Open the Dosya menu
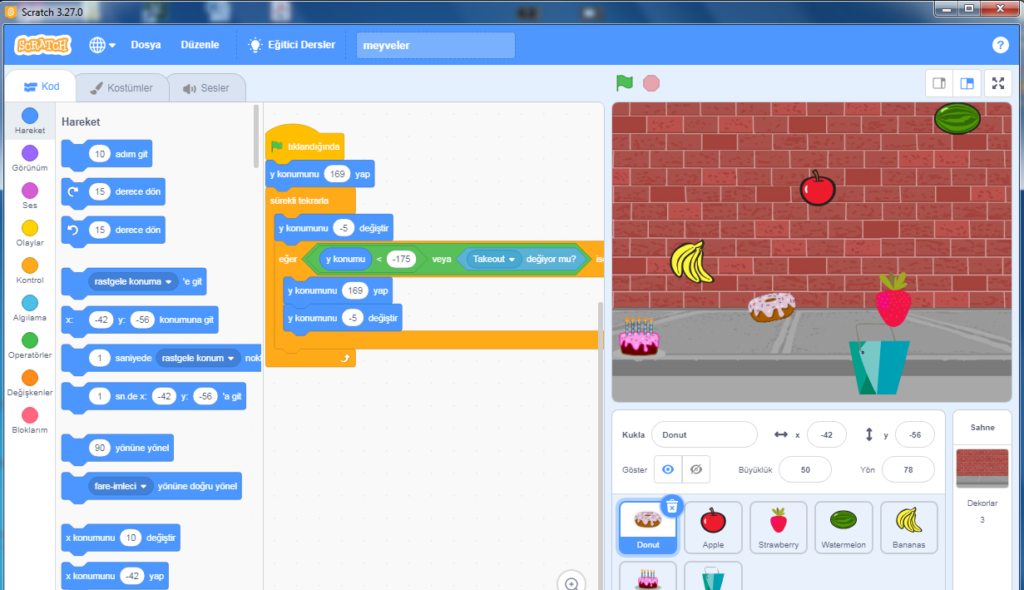Viewport: 1024px width, 590px height. tap(146, 45)
